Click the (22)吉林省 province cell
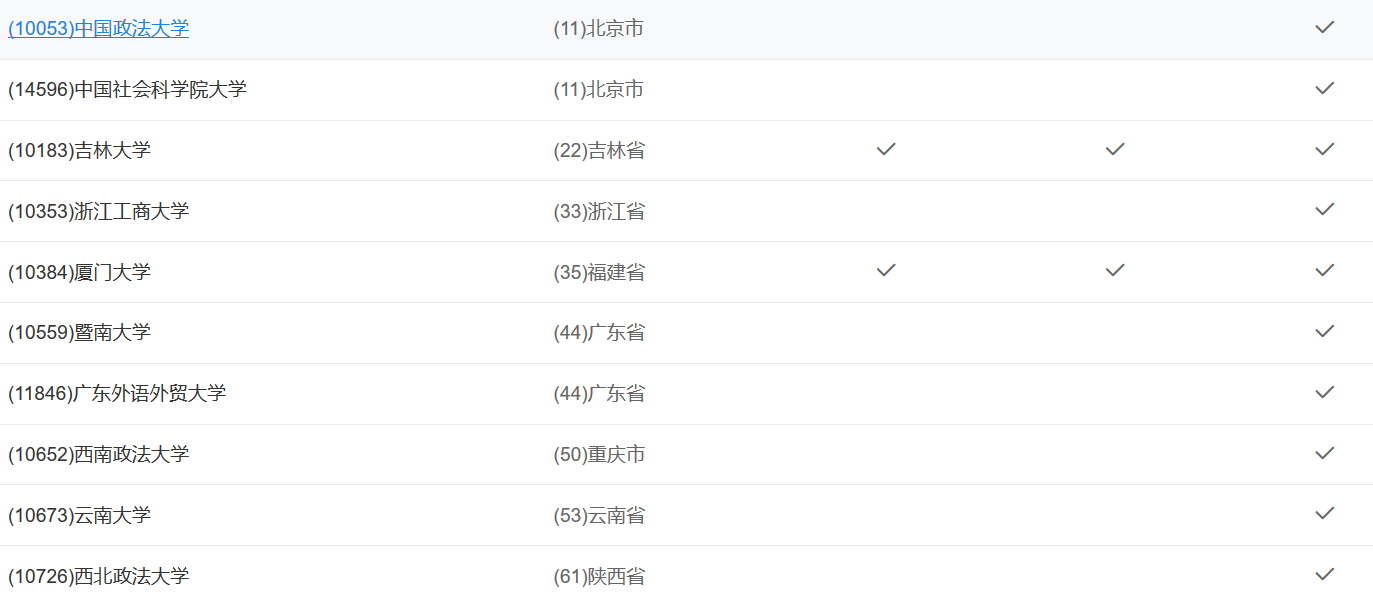1373x601 pixels. 598,151
